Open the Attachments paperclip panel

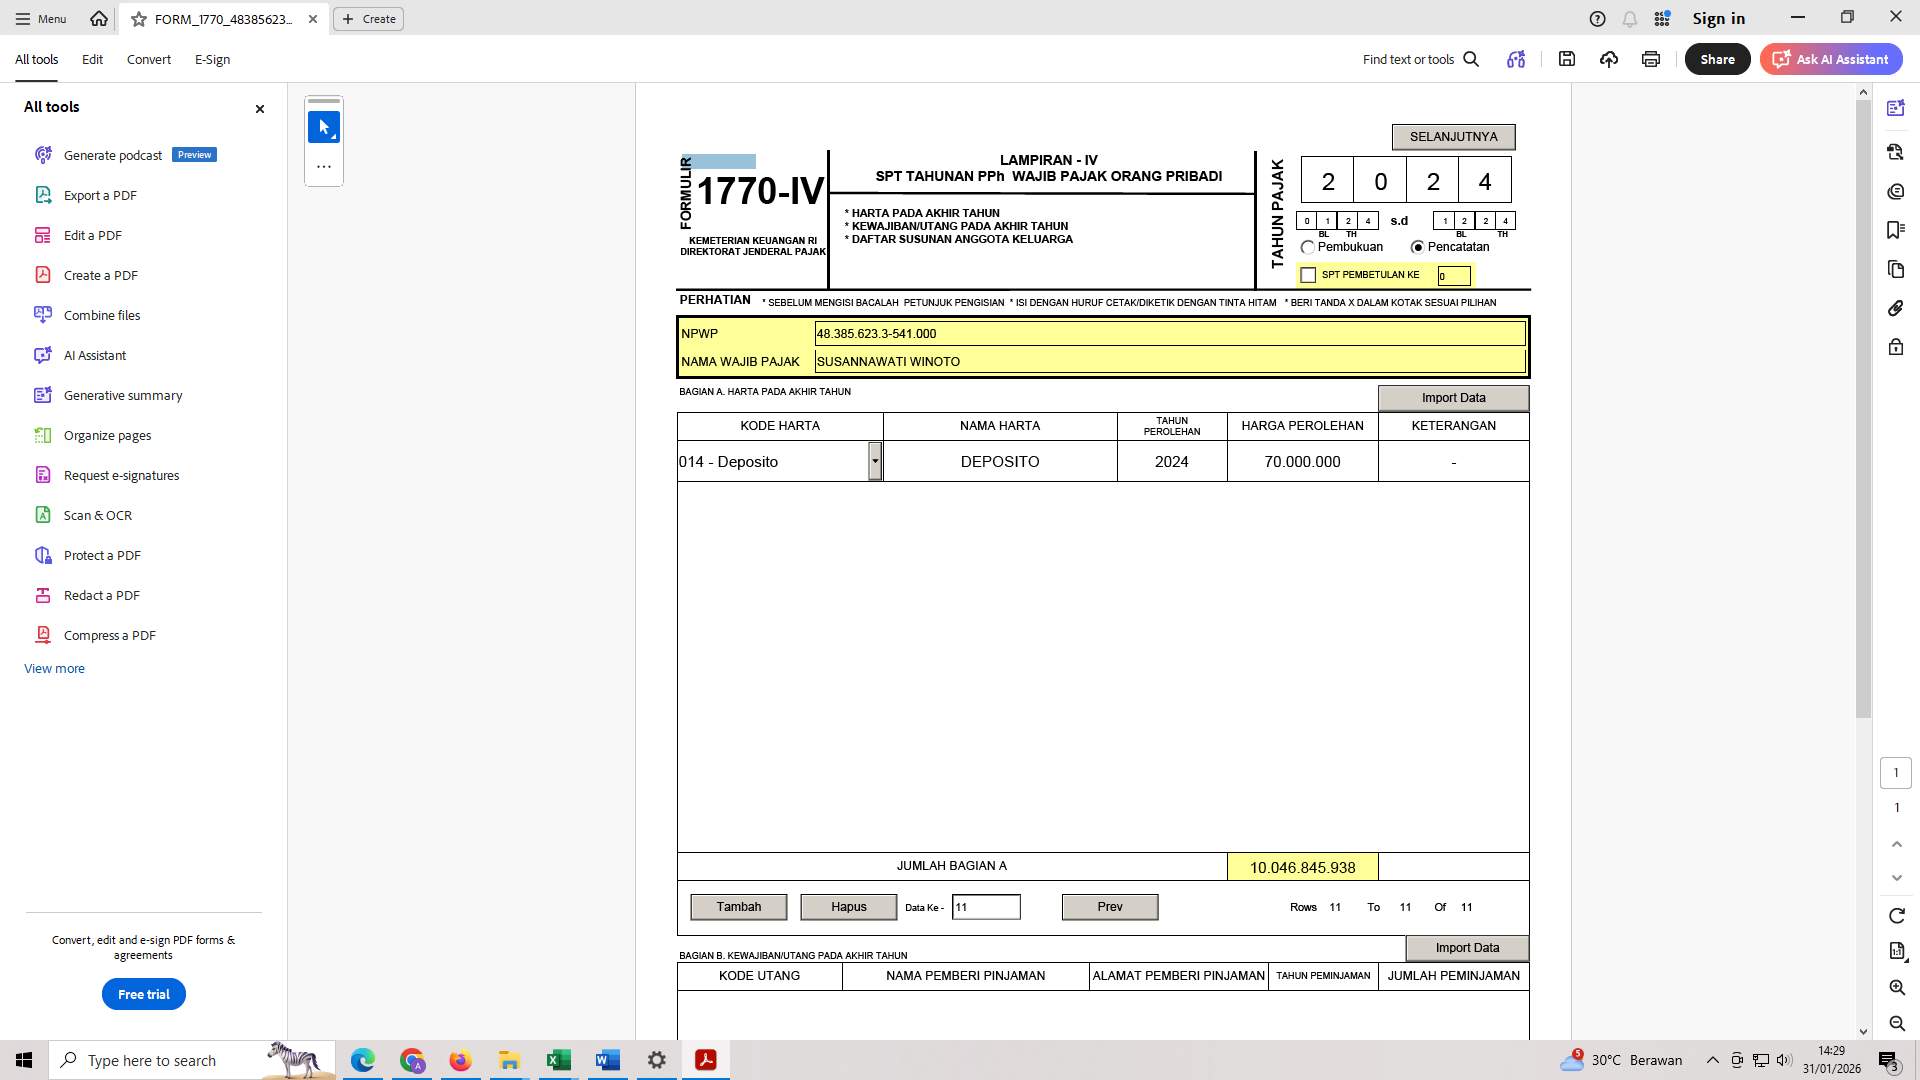coord(1895,308)
